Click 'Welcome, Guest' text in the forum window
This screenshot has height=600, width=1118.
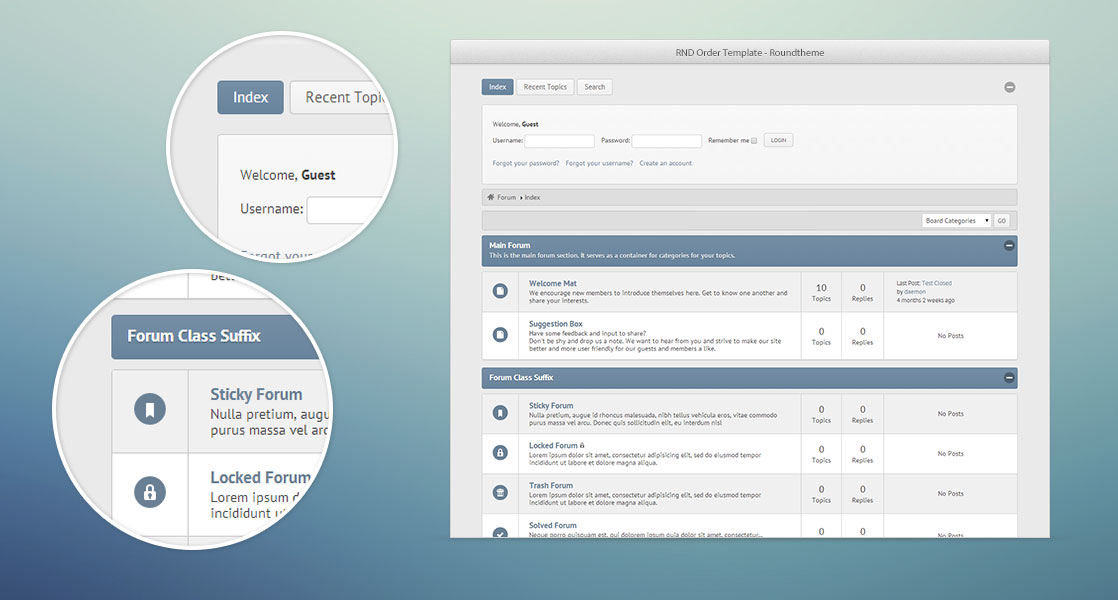click(x=516, y=124)
